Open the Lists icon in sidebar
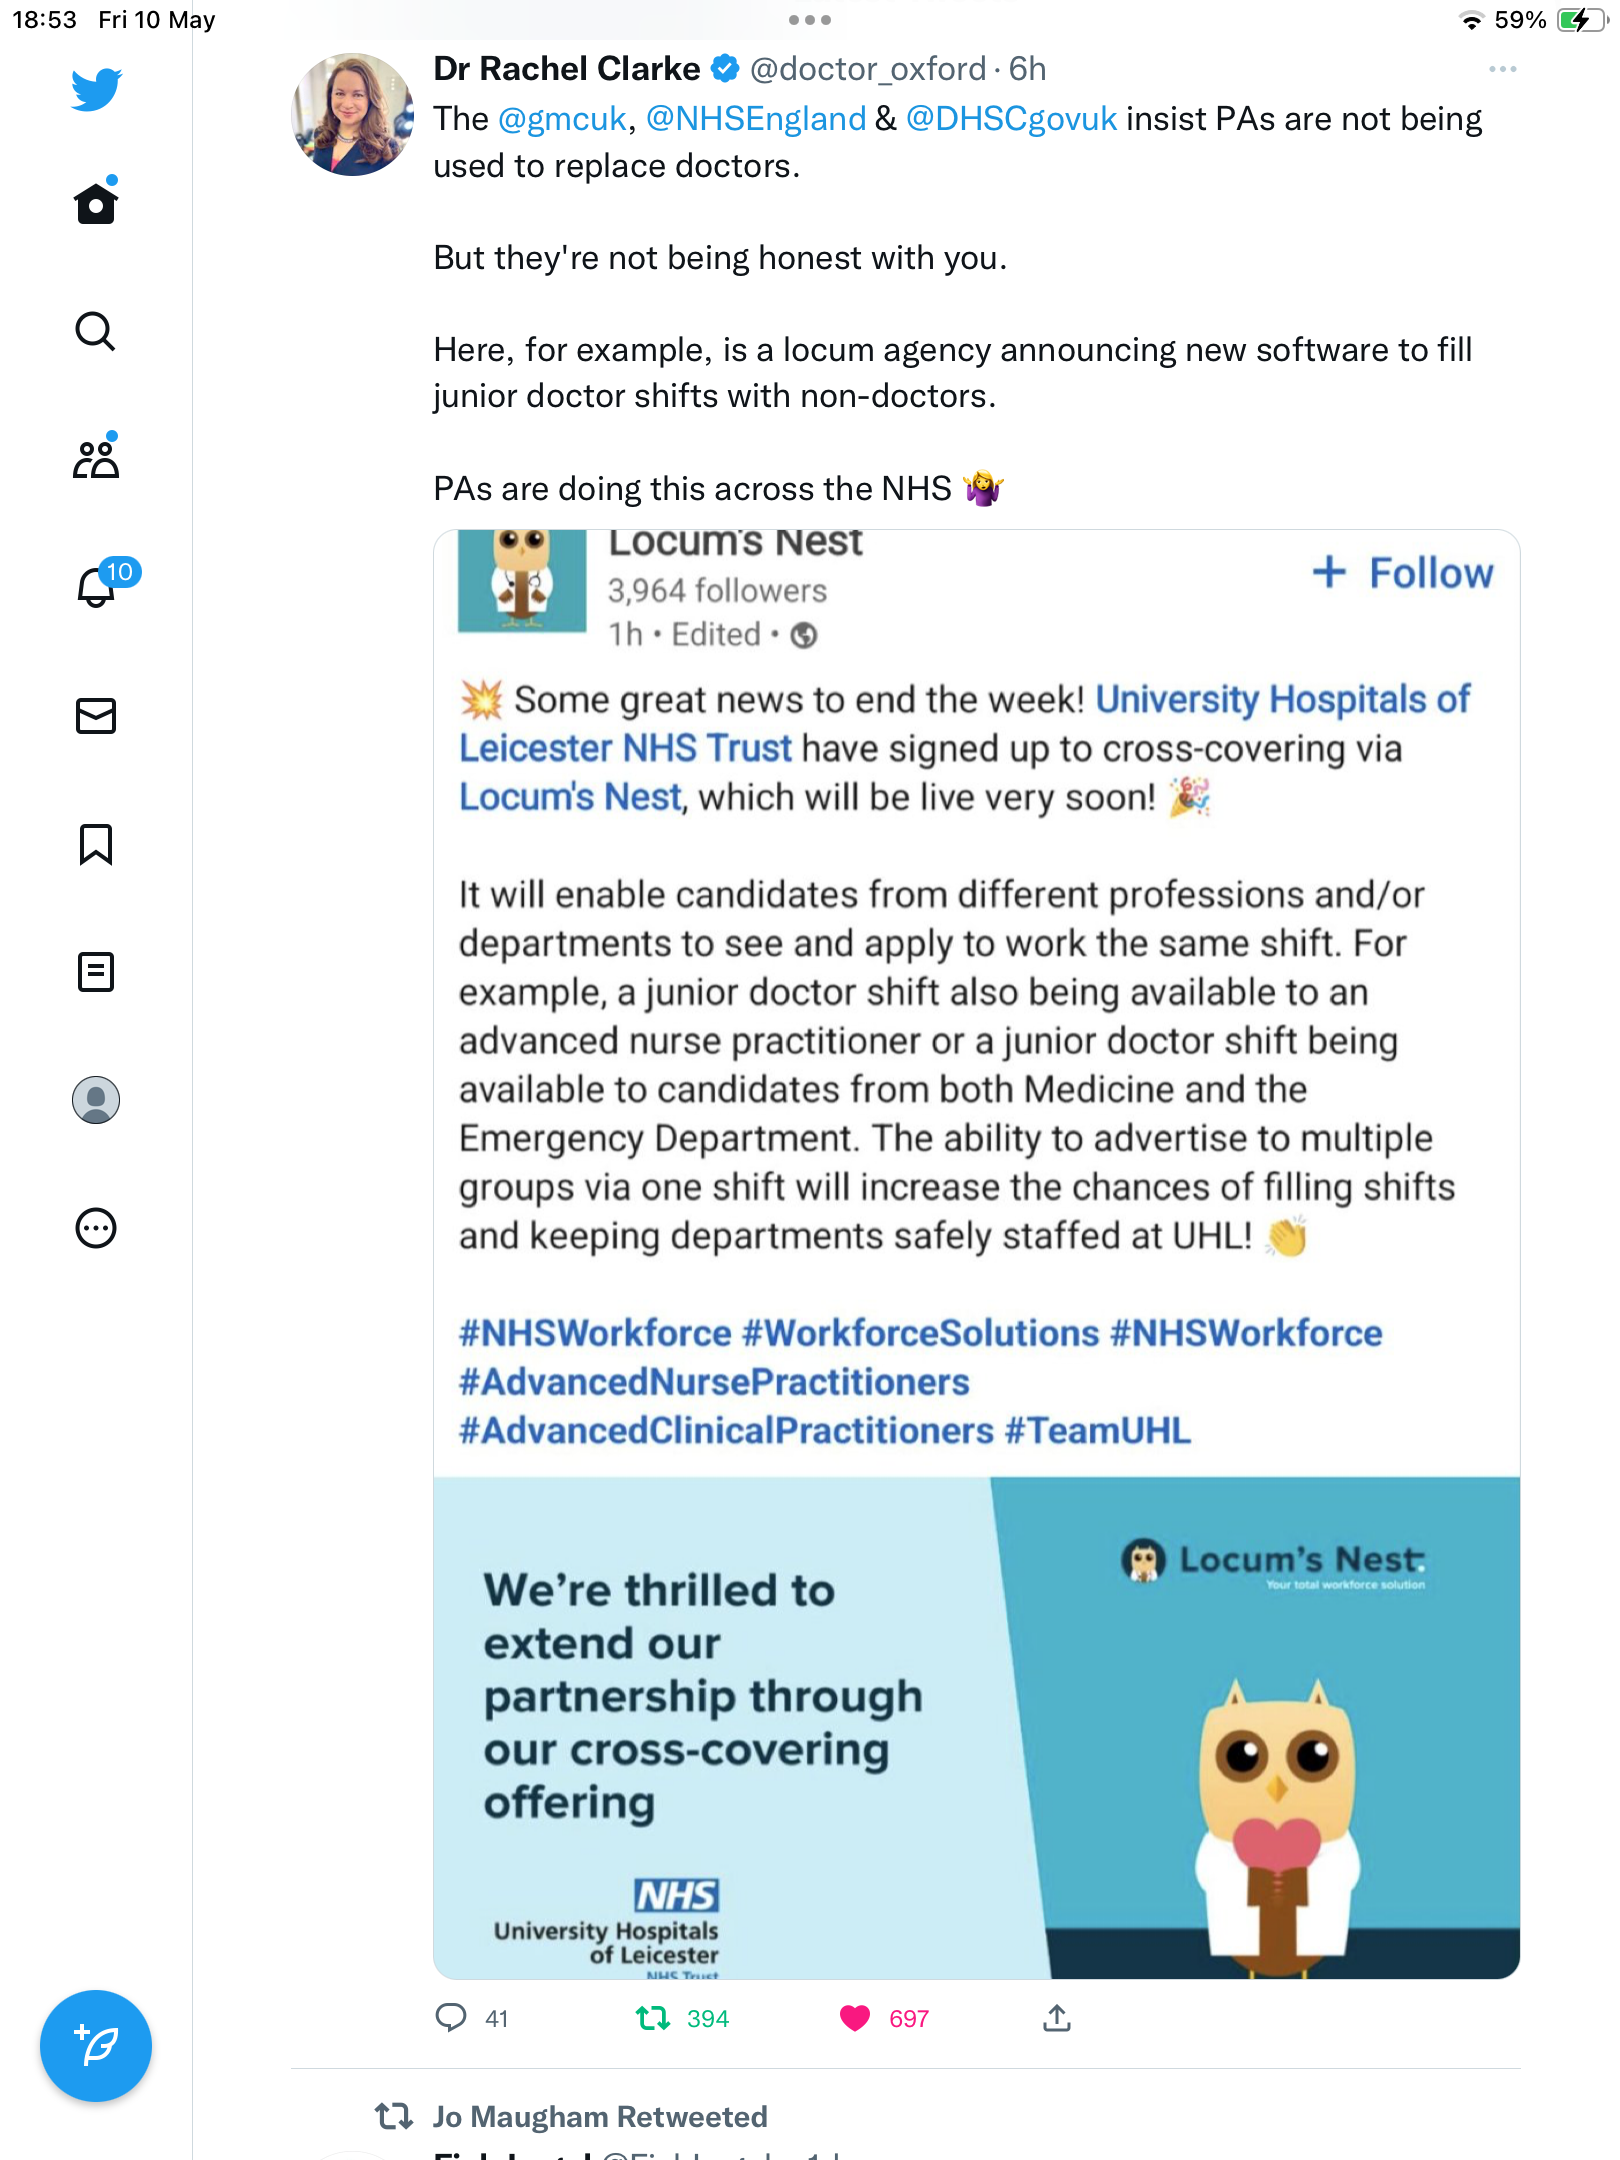Screen dimensions: 1620x2160 coord(96,972)
